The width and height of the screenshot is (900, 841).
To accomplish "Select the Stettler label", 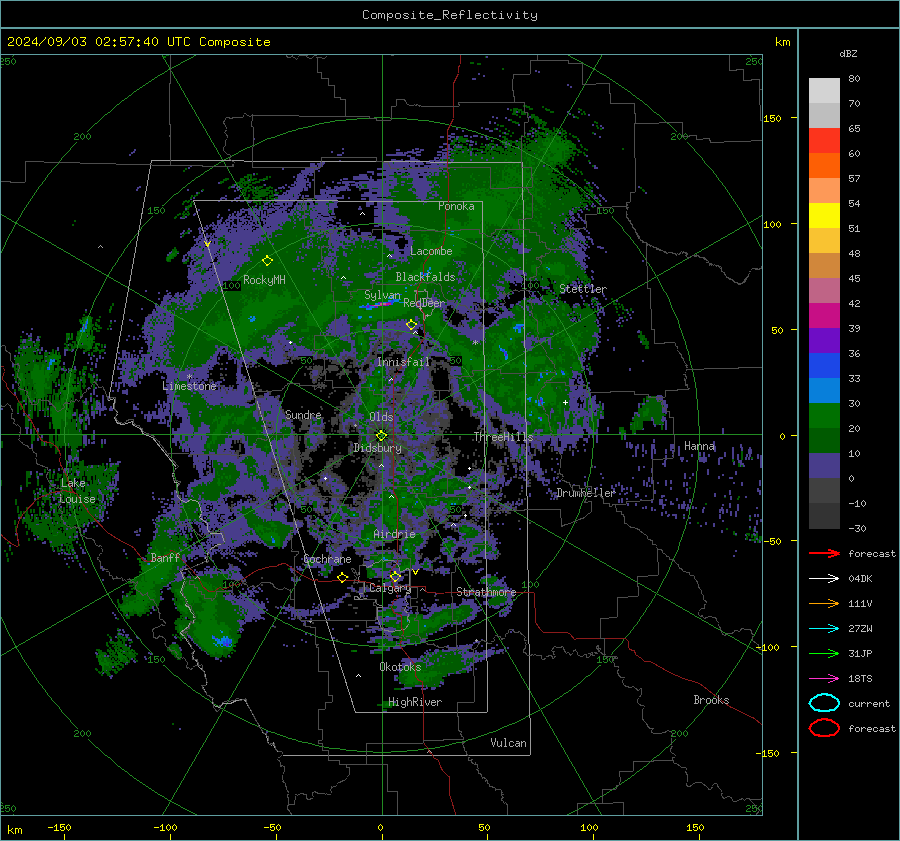I will pyautogui.click(x=583, y=289).
